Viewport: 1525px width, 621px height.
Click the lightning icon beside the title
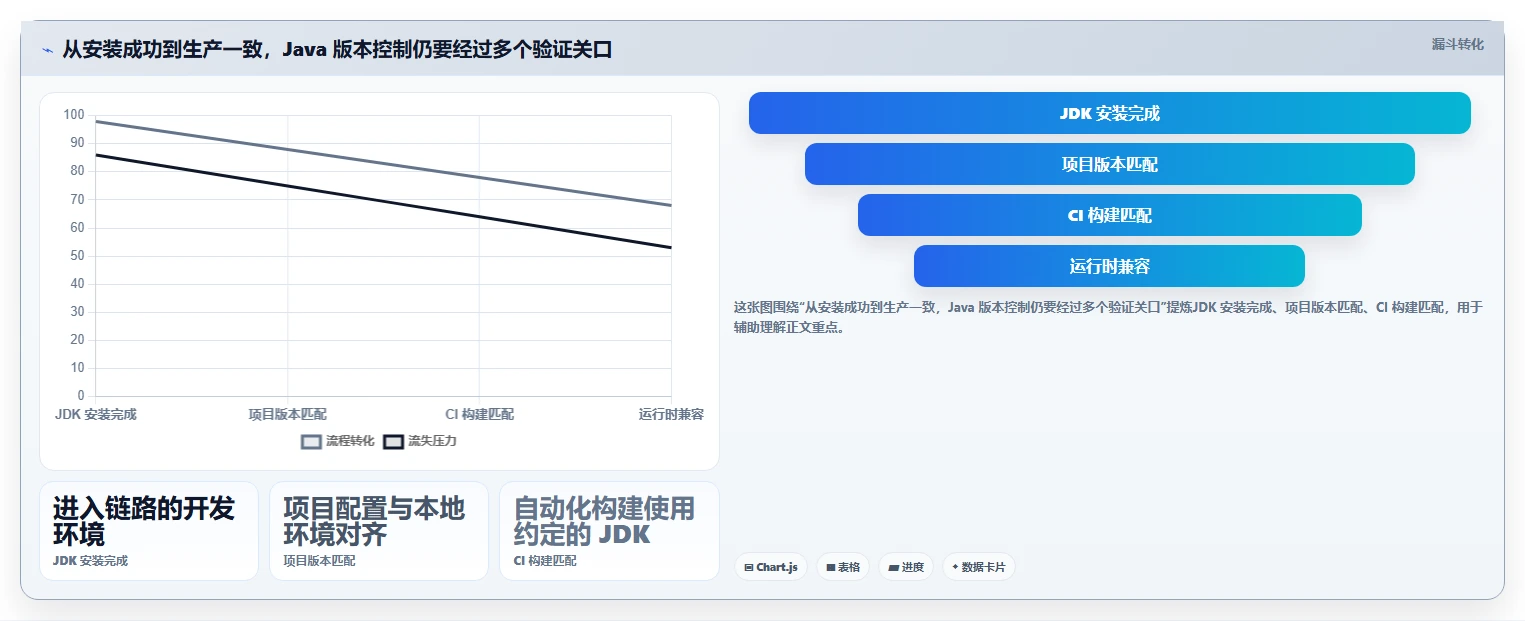pyautogui.click(x=47, y=50)
